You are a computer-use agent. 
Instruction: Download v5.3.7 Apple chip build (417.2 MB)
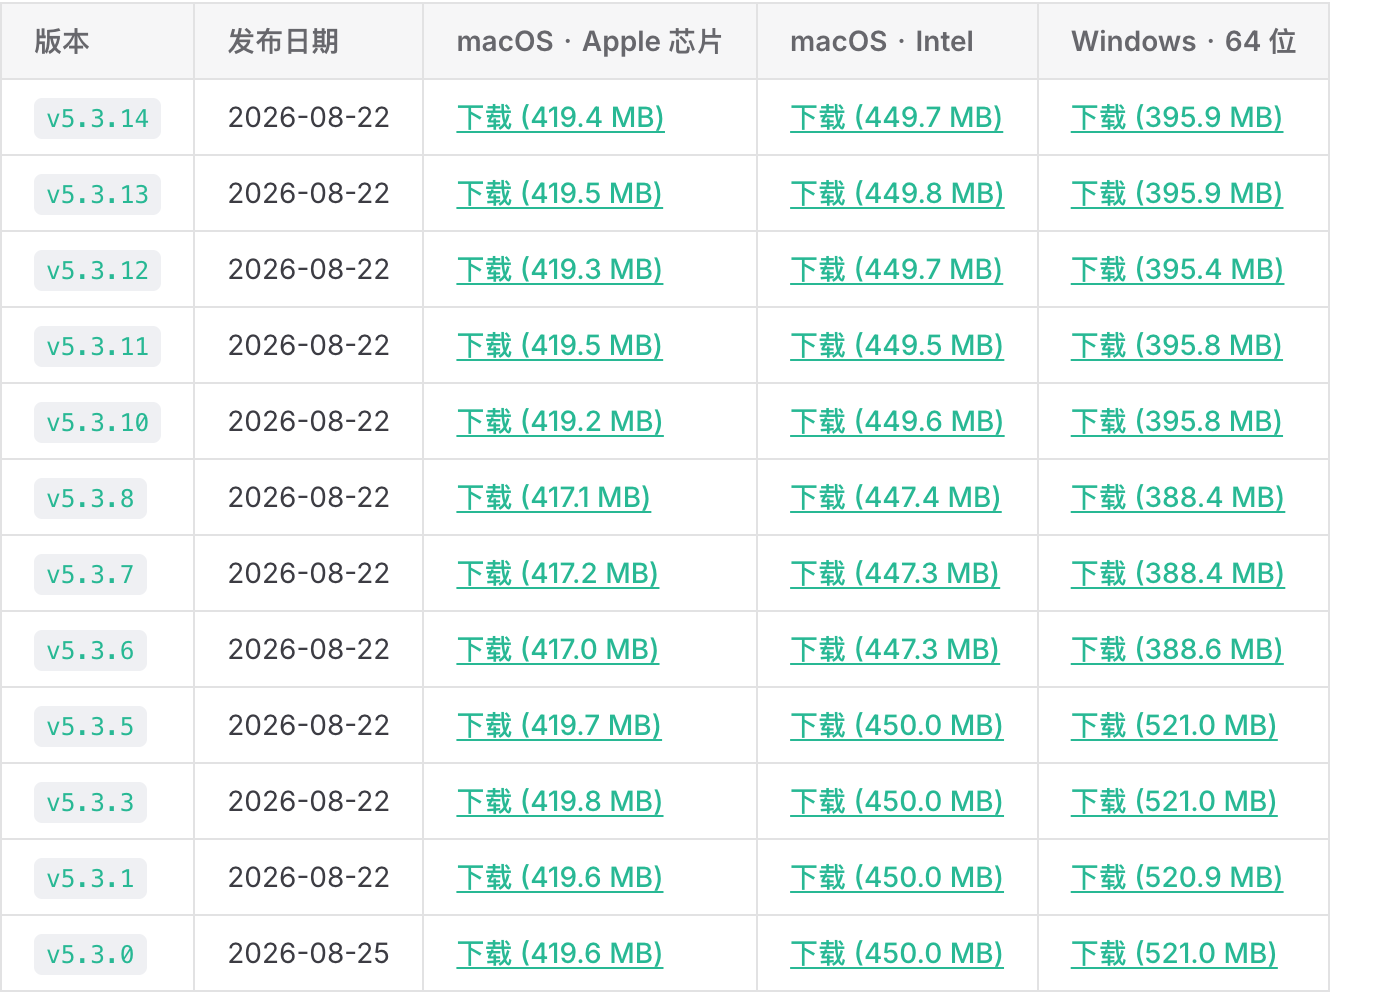pyautogui.click(x=558, y=574)
